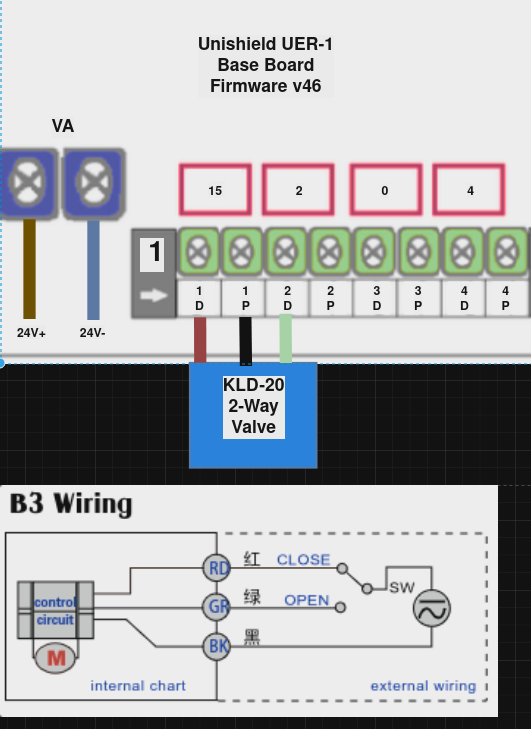Select the pink box labeled 2

(299, 190)
